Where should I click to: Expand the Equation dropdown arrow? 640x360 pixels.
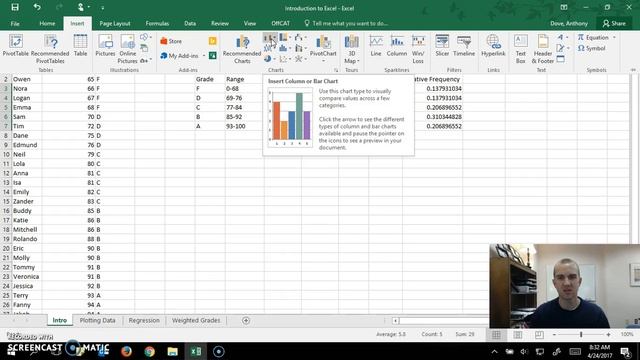[x=614, y=38]
